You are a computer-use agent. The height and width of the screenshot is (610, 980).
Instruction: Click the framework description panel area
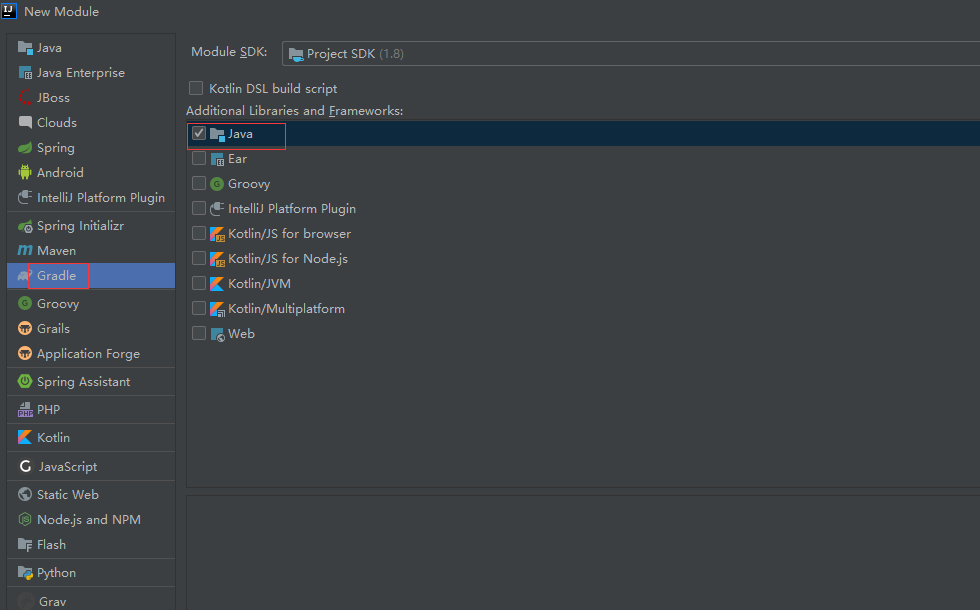[583, 552]
